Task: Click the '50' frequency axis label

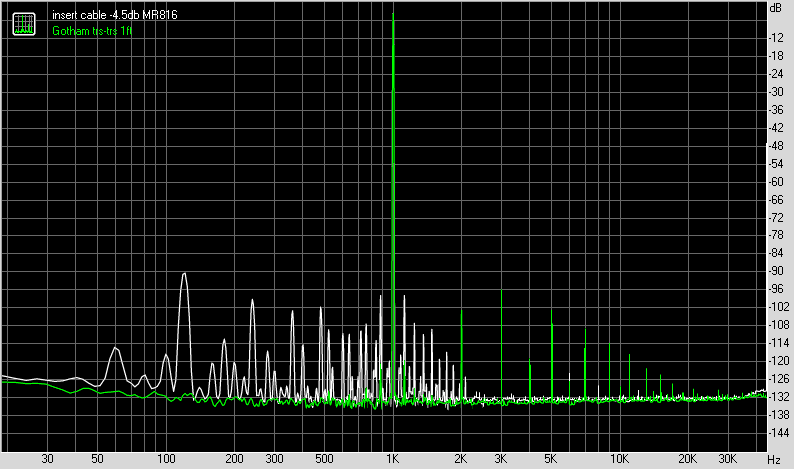Action: (x=97, y=459)
